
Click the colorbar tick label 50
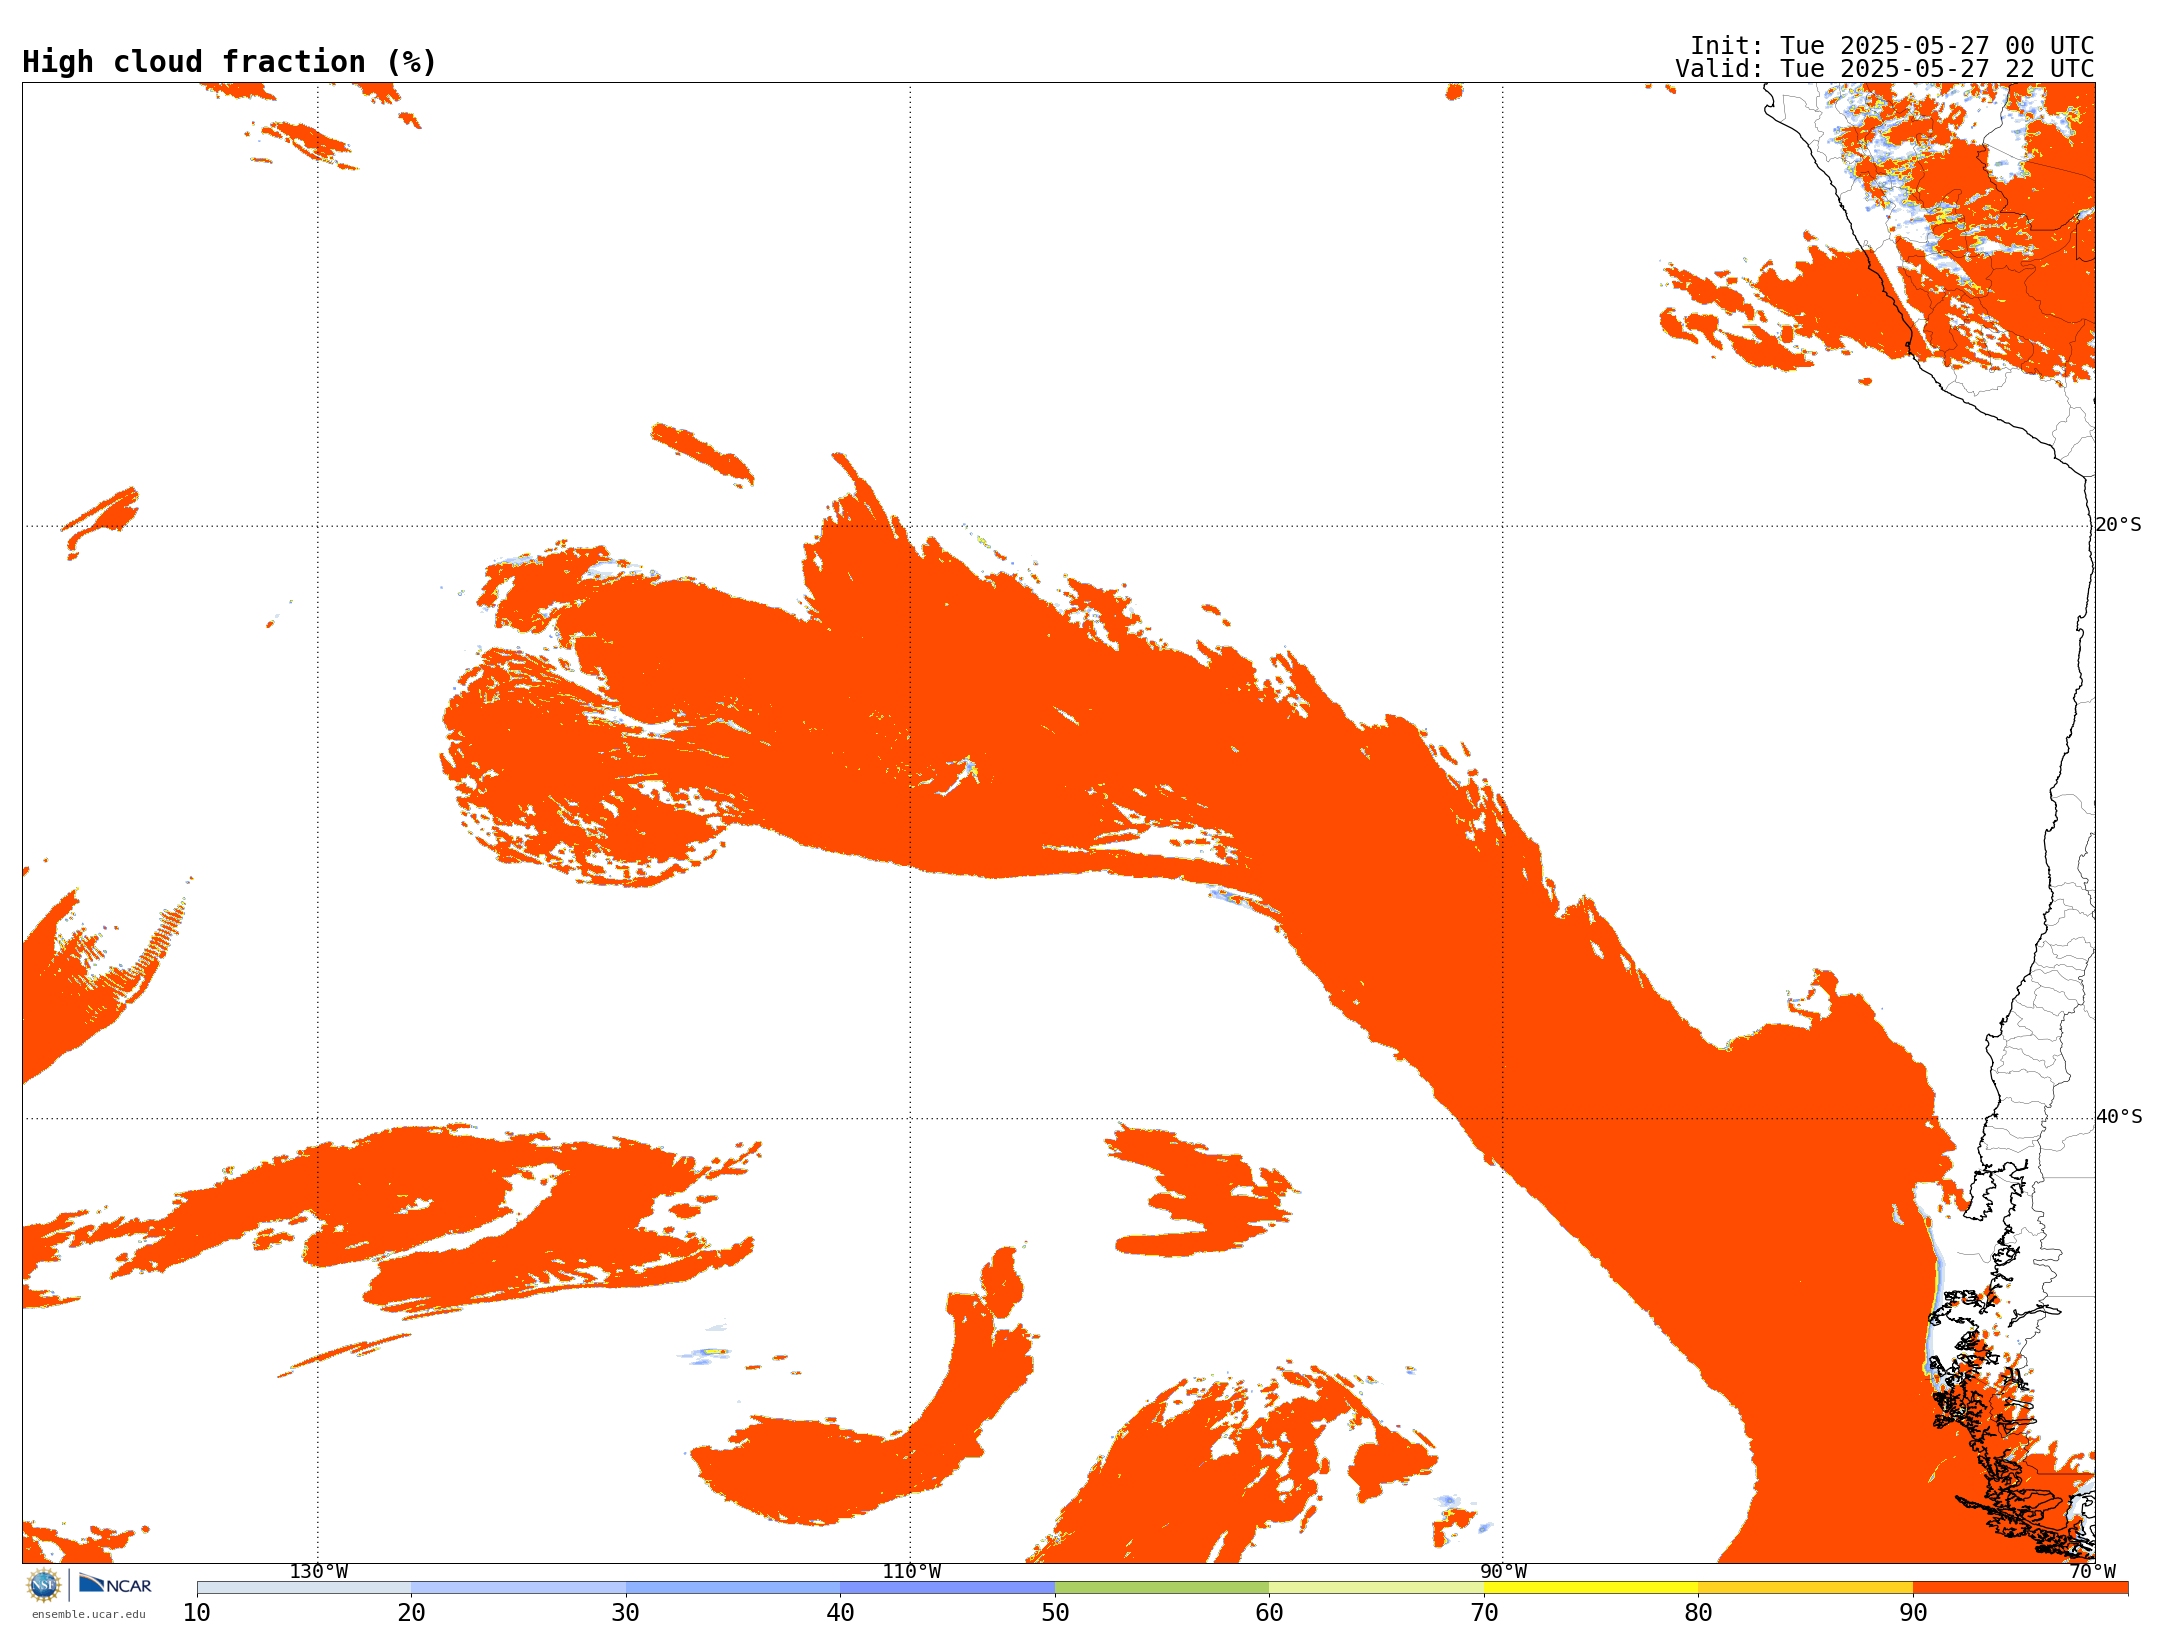coord(1055,1612)
